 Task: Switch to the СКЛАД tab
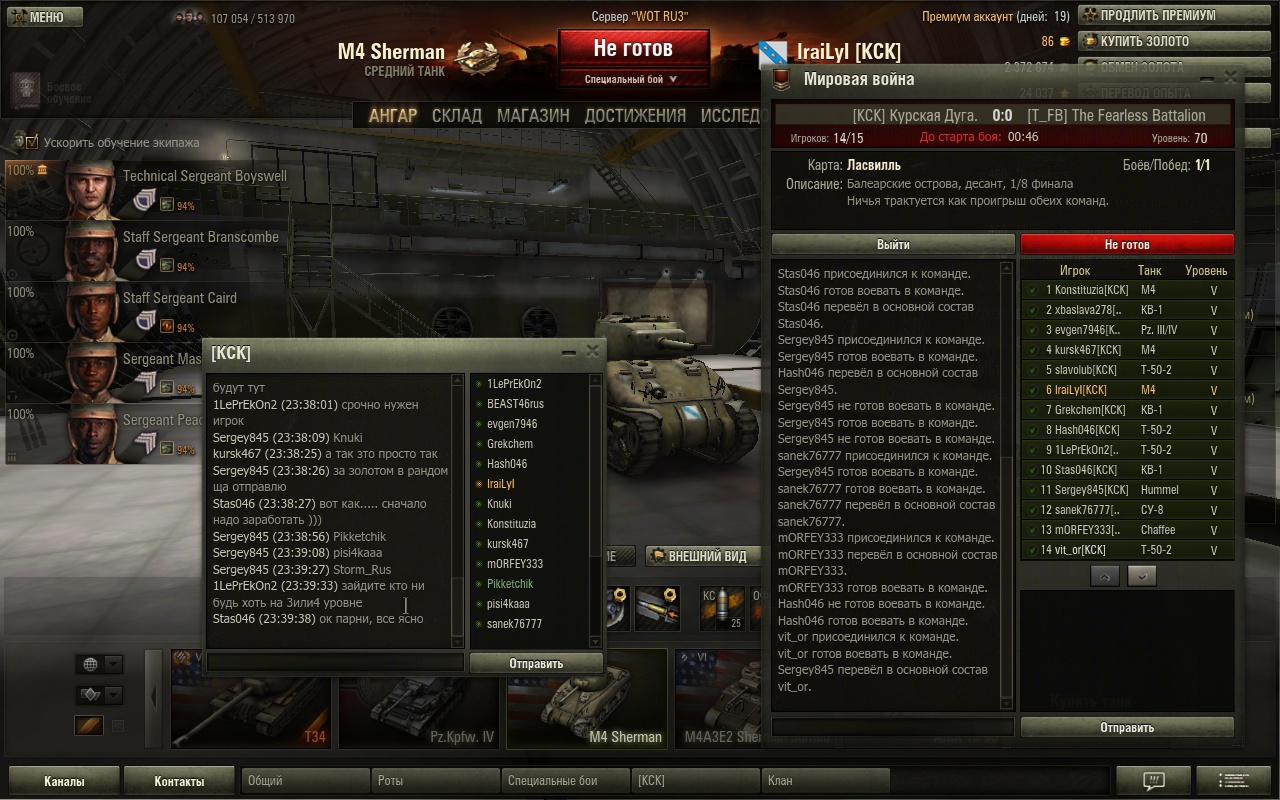click(x=457, y=116)
